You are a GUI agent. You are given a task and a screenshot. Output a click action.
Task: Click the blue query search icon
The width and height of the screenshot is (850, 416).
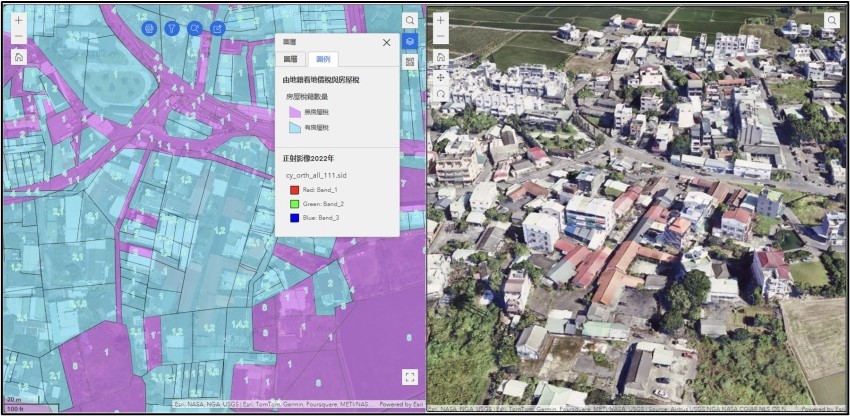click(195, 28)
